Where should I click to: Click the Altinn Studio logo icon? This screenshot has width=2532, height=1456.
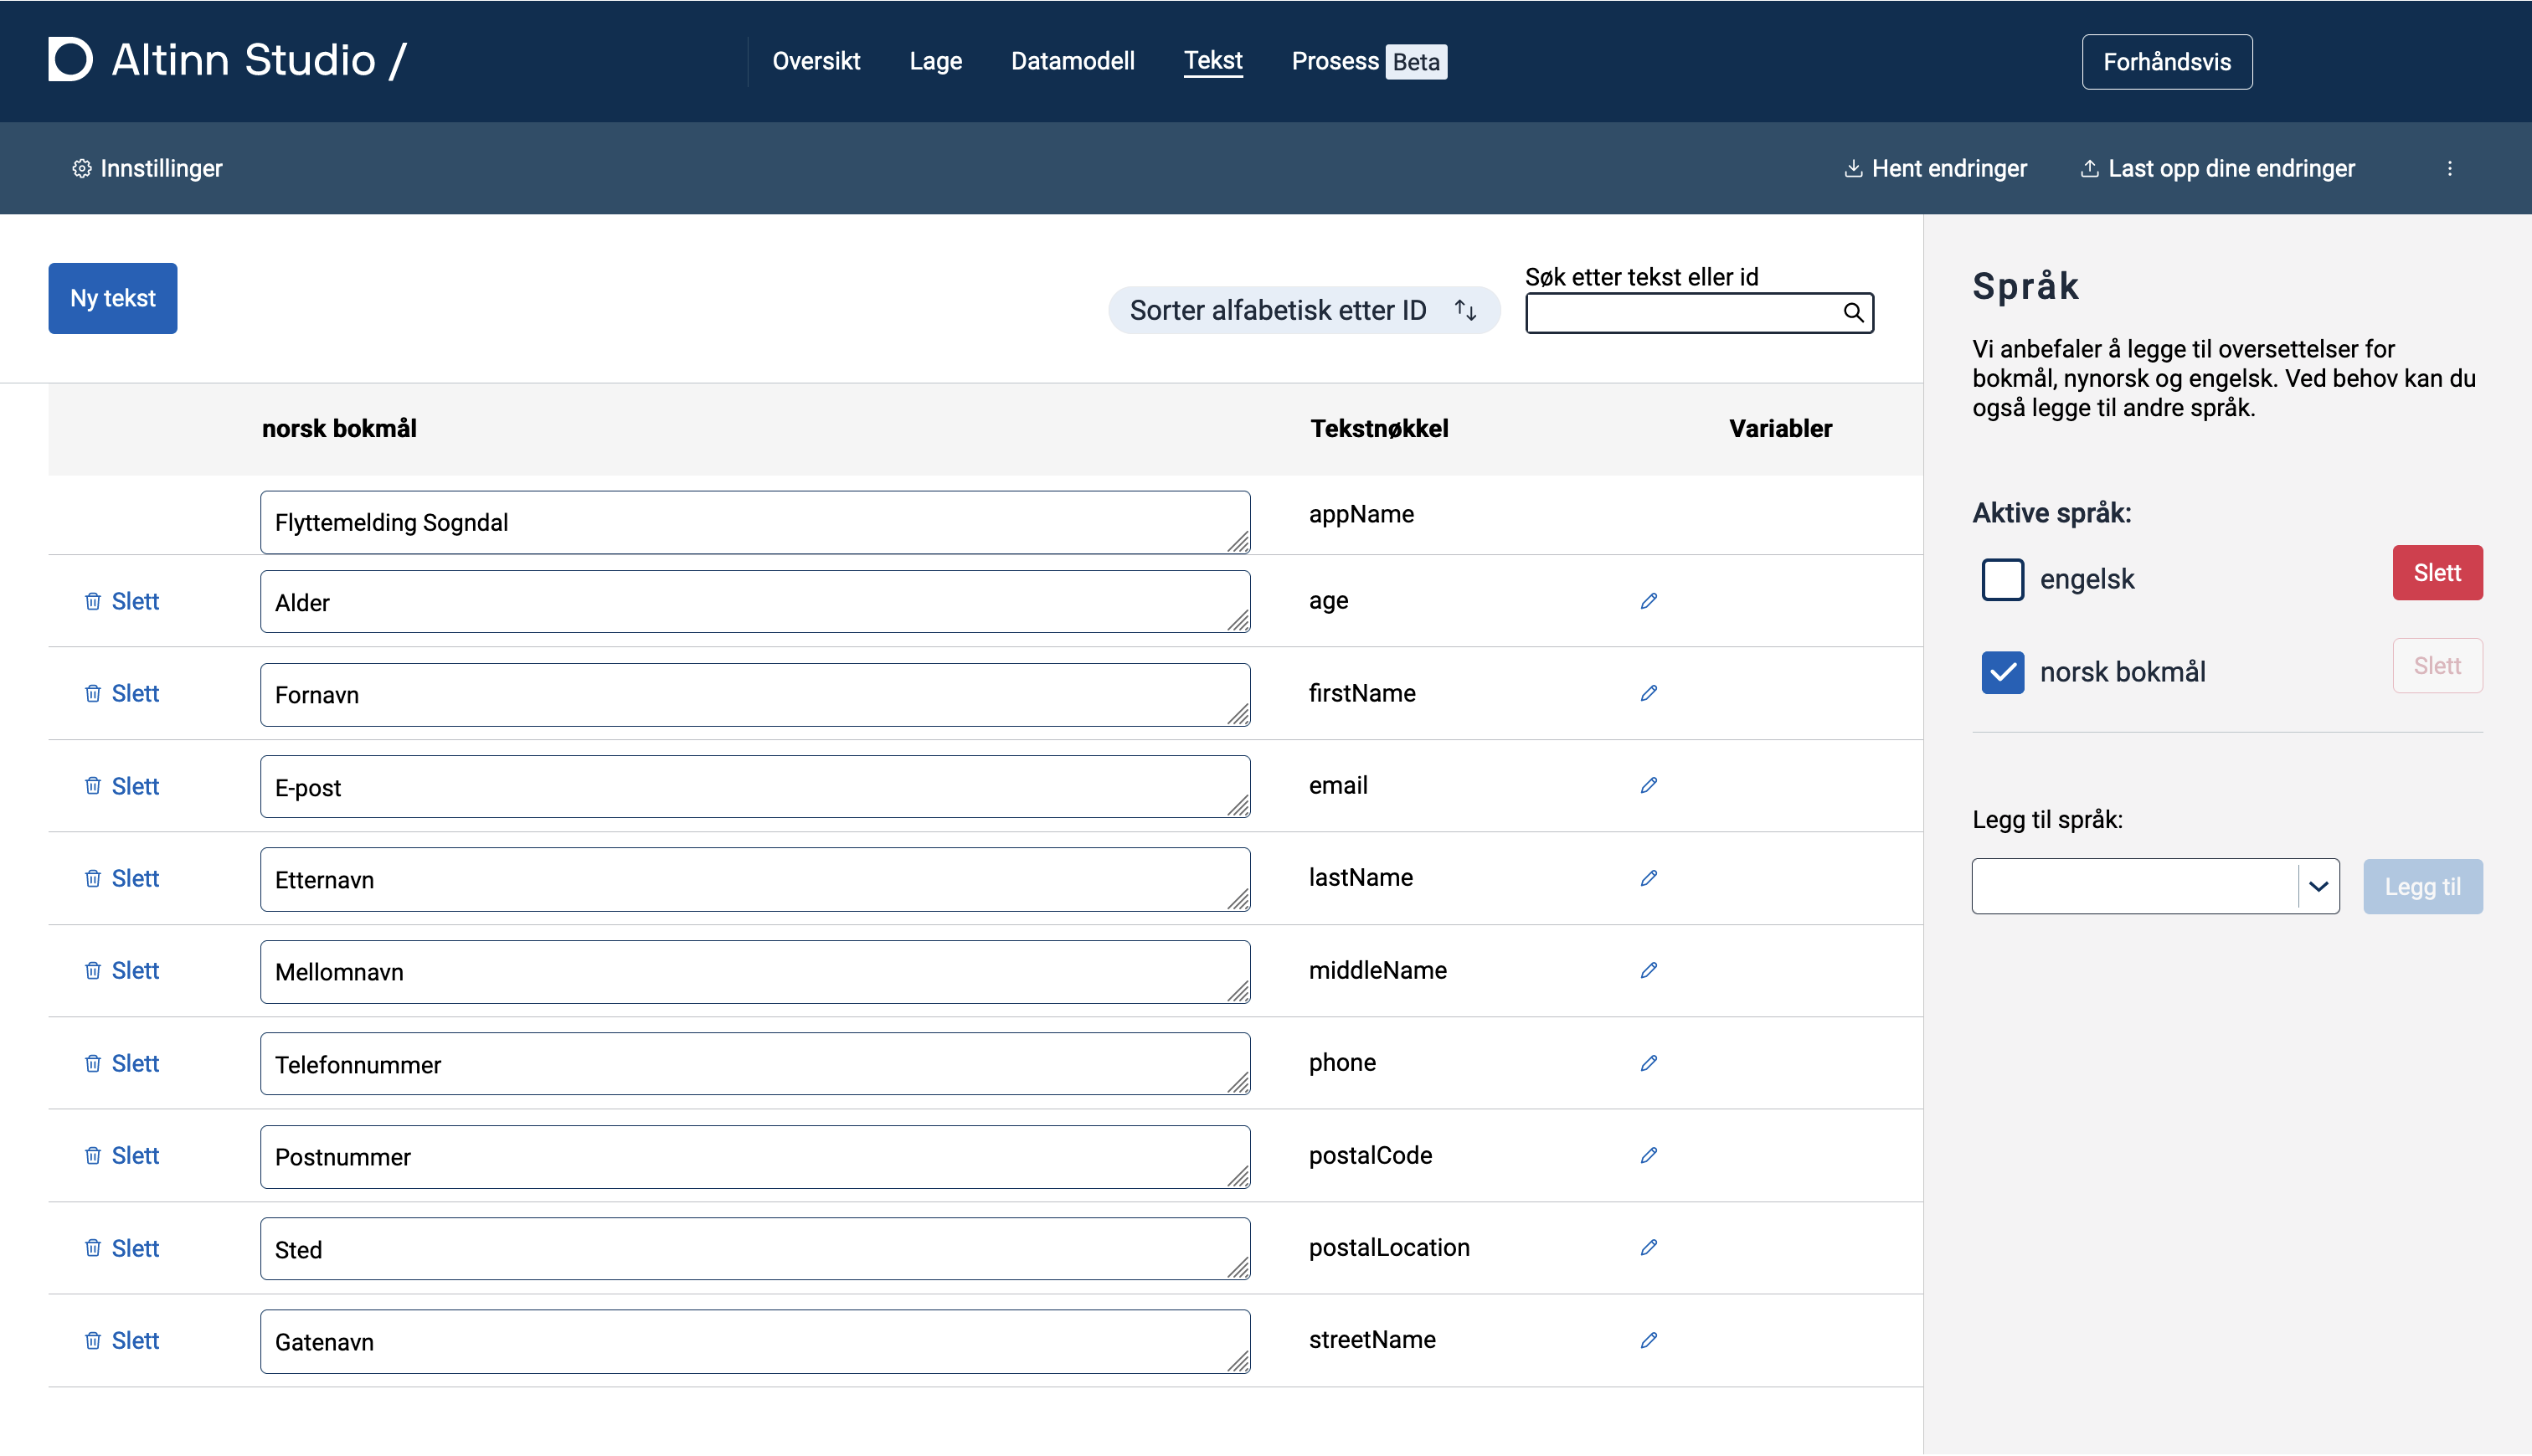coord(70,60)
